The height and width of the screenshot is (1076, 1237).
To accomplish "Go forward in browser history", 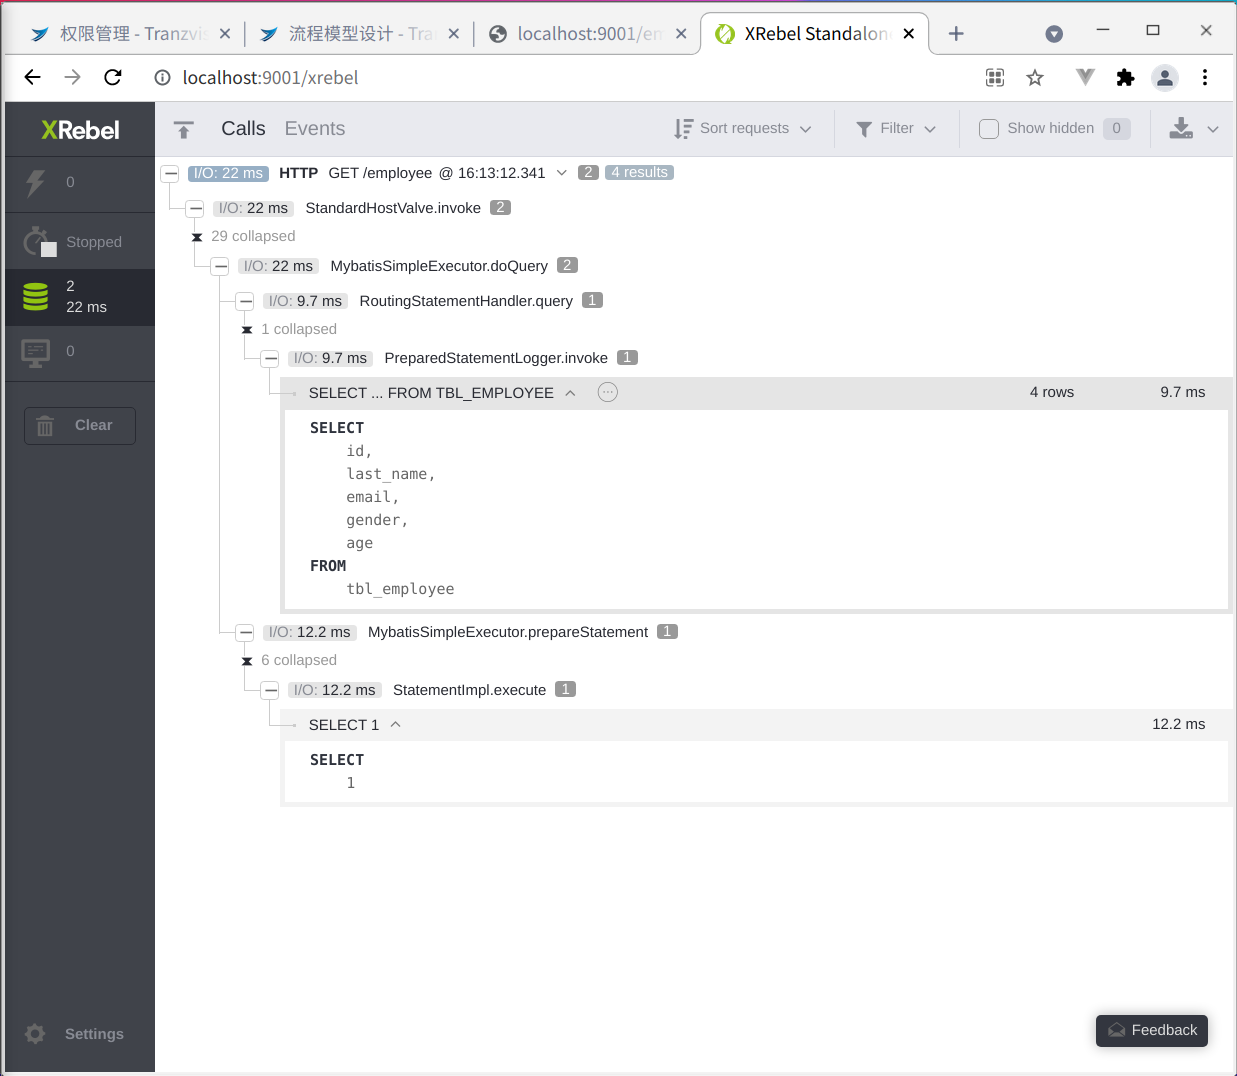I will tap(73, 78).
